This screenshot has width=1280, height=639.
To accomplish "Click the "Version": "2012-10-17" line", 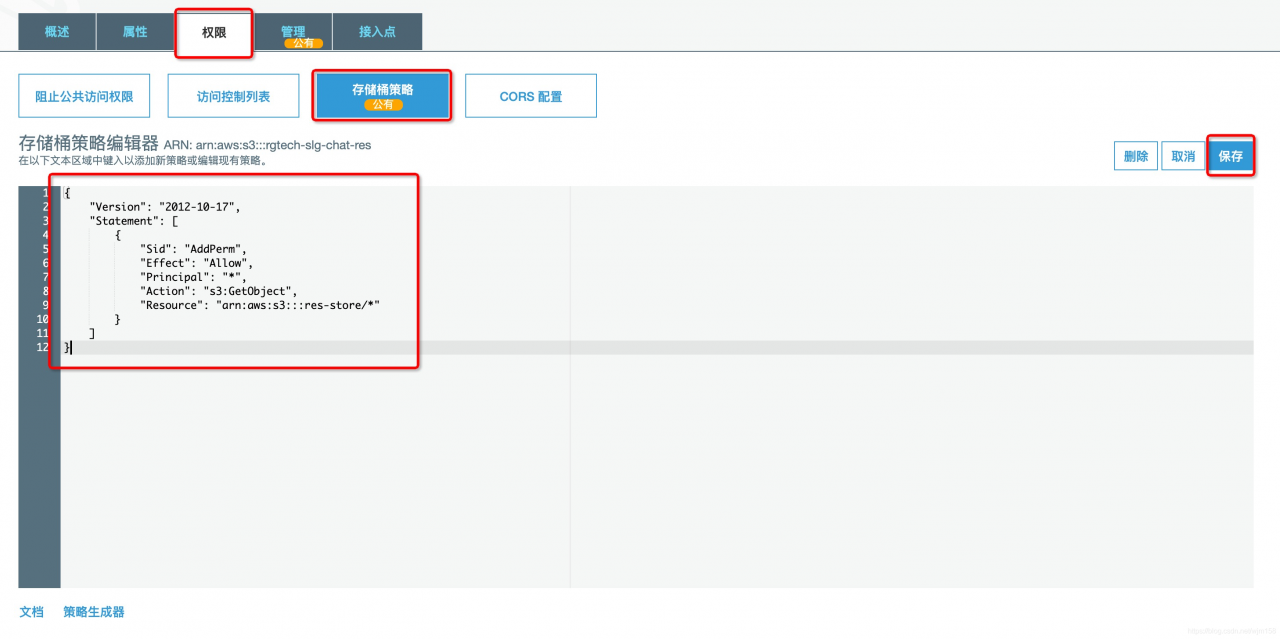I will pos(165,207).
